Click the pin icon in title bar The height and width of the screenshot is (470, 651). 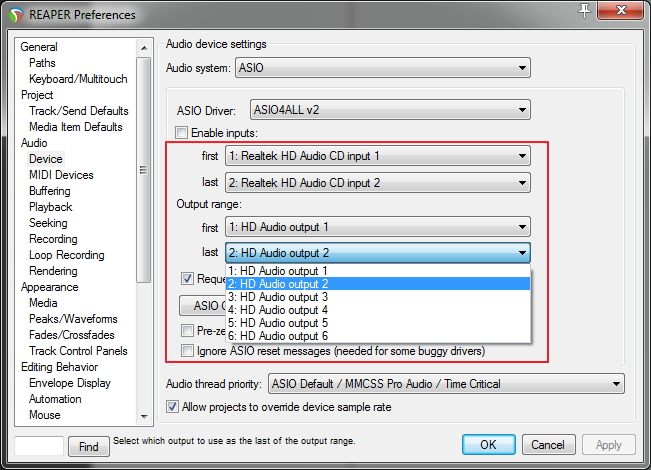point(583,10)
